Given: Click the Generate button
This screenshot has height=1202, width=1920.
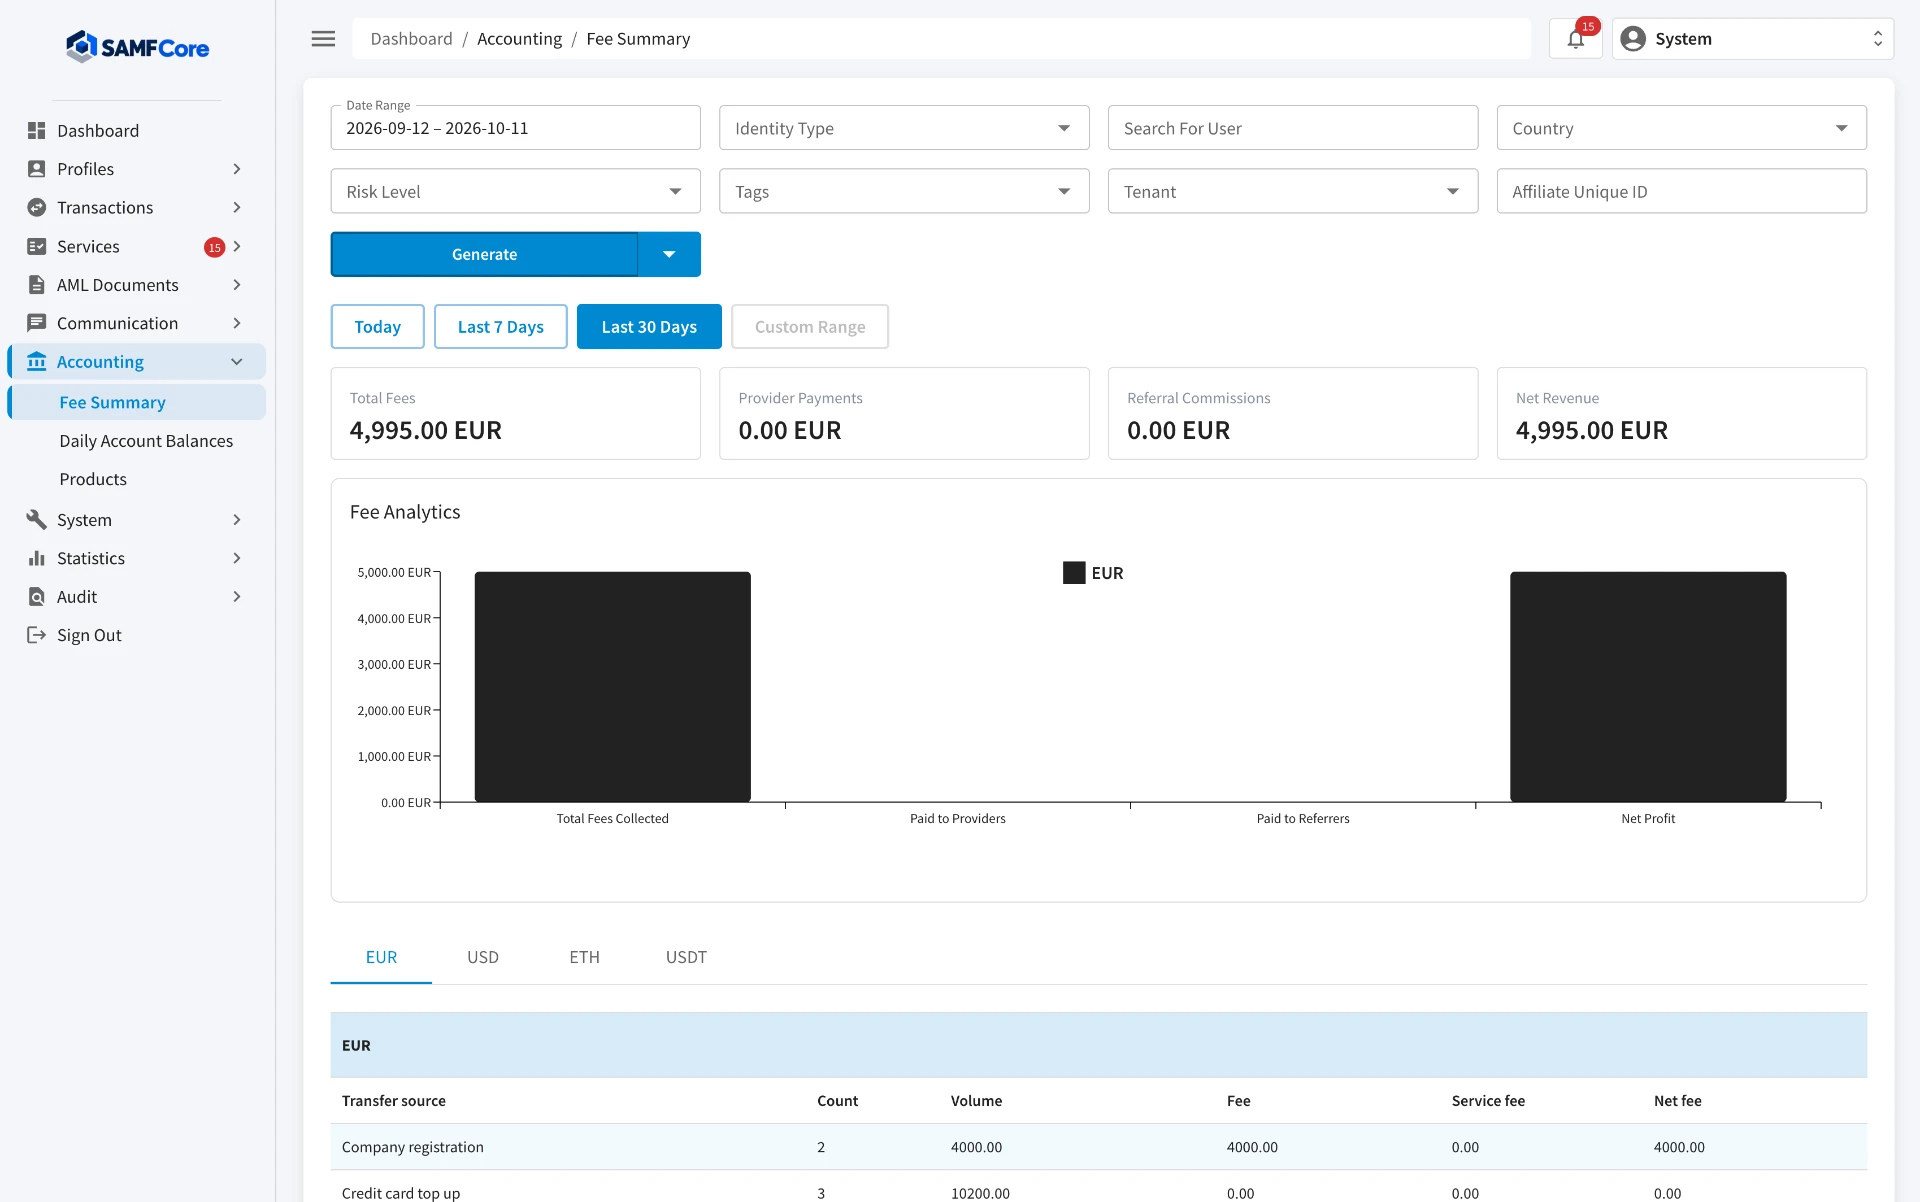Looking at the screenshot, I should click(x=484, y=254).
